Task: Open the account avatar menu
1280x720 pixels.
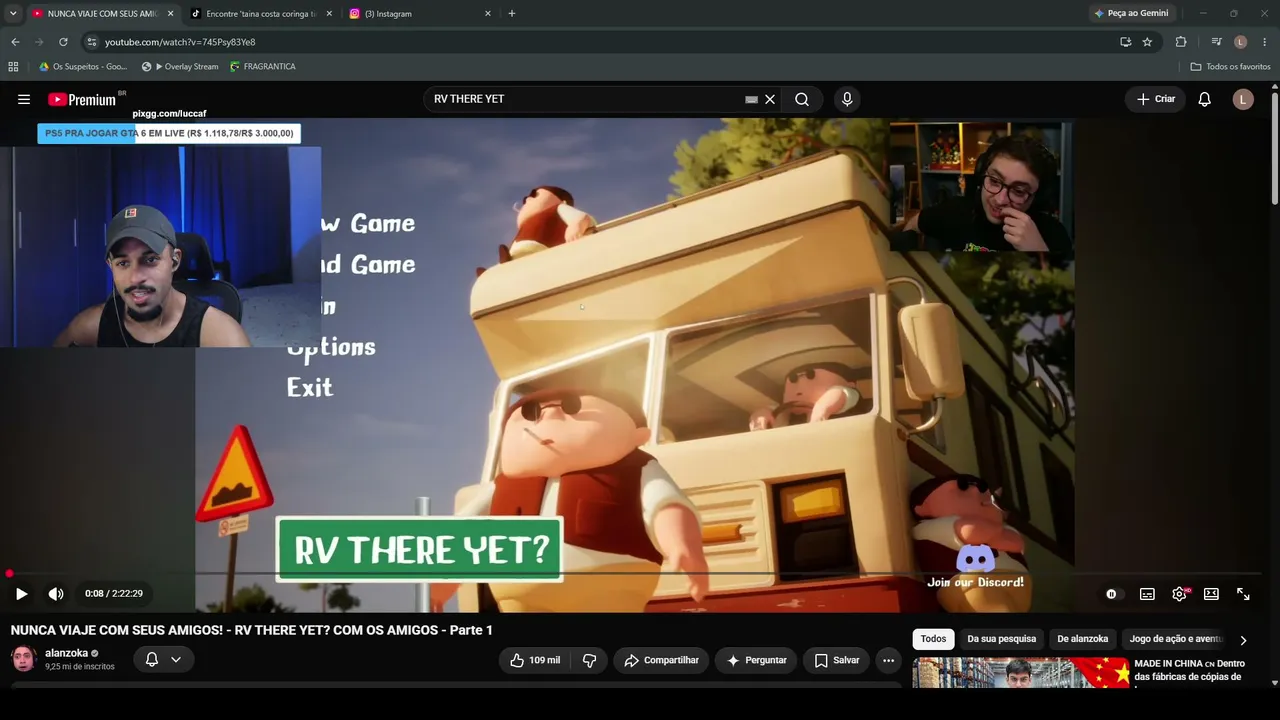Action: point(1243,99)
